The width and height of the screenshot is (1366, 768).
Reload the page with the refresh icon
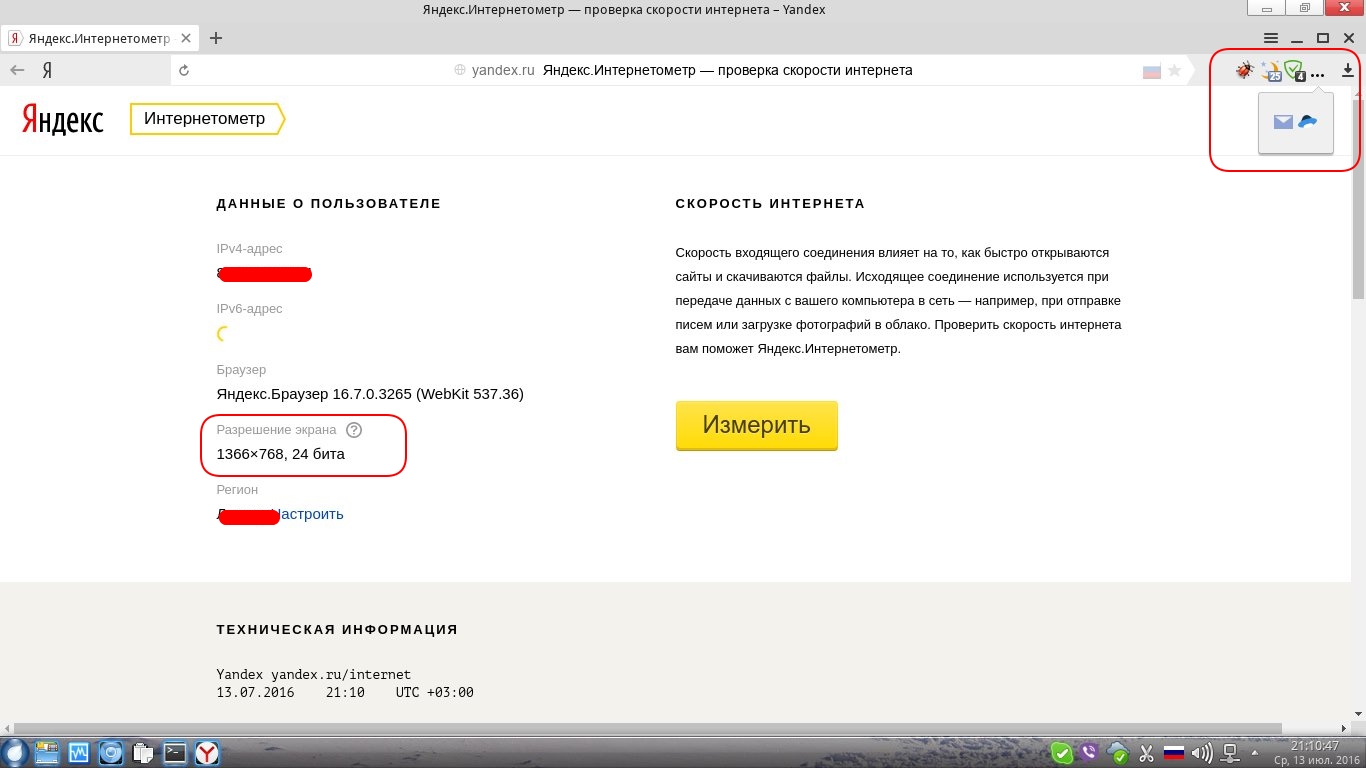184,71
